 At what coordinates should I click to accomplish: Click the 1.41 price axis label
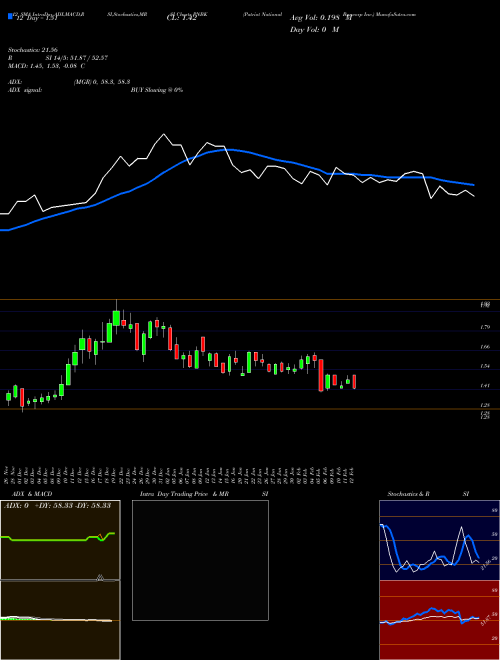tap(484, 386)
